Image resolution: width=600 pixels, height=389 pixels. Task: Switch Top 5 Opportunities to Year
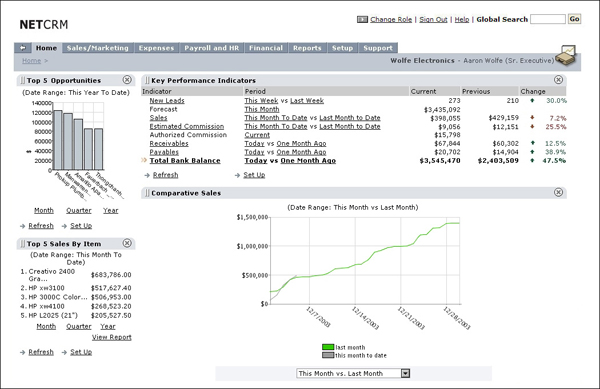tap(111, 210)
